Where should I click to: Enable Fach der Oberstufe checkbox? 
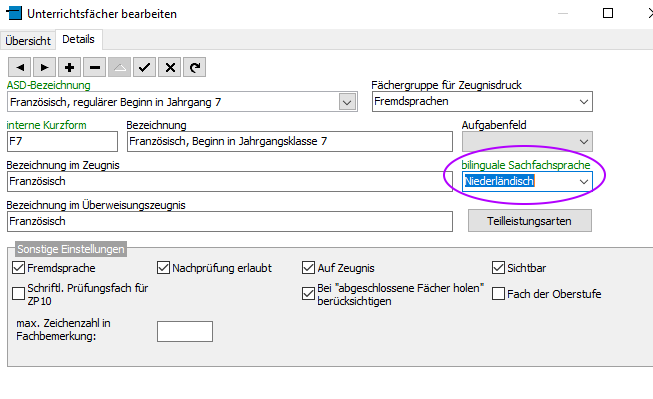pos(498,294)
